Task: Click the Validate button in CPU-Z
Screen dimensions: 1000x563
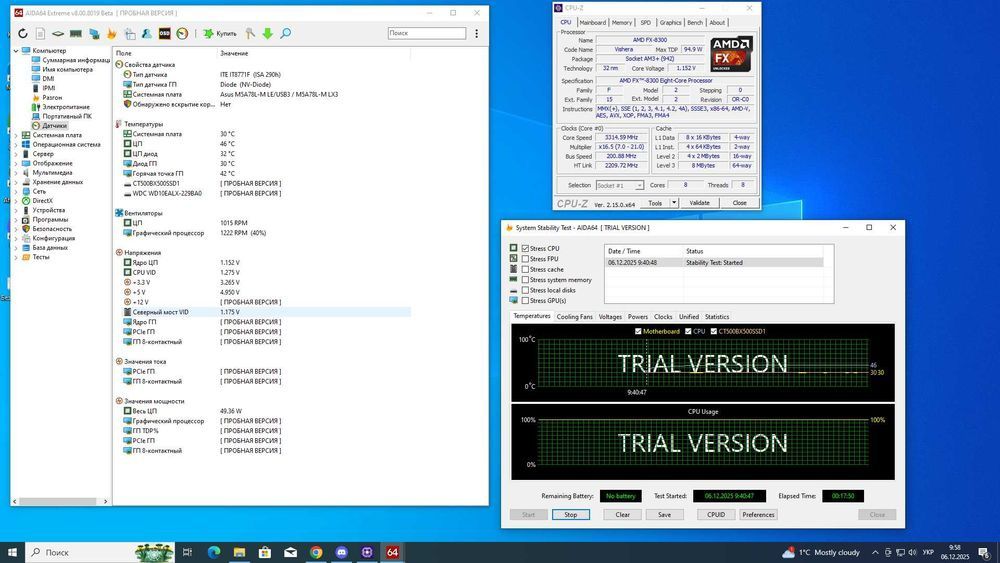Action: [700, 203]
